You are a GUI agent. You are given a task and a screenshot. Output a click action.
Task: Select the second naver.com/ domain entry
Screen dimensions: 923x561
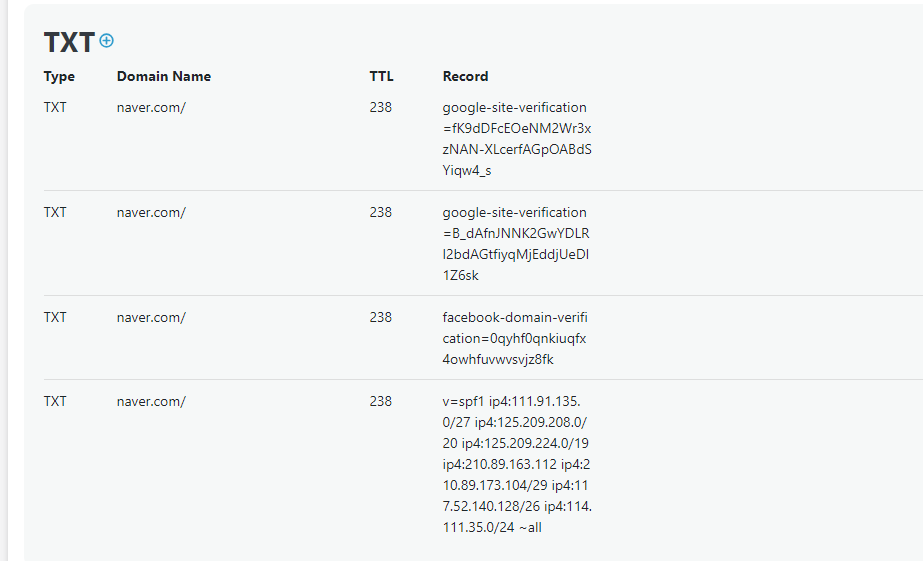coord(151,213)
